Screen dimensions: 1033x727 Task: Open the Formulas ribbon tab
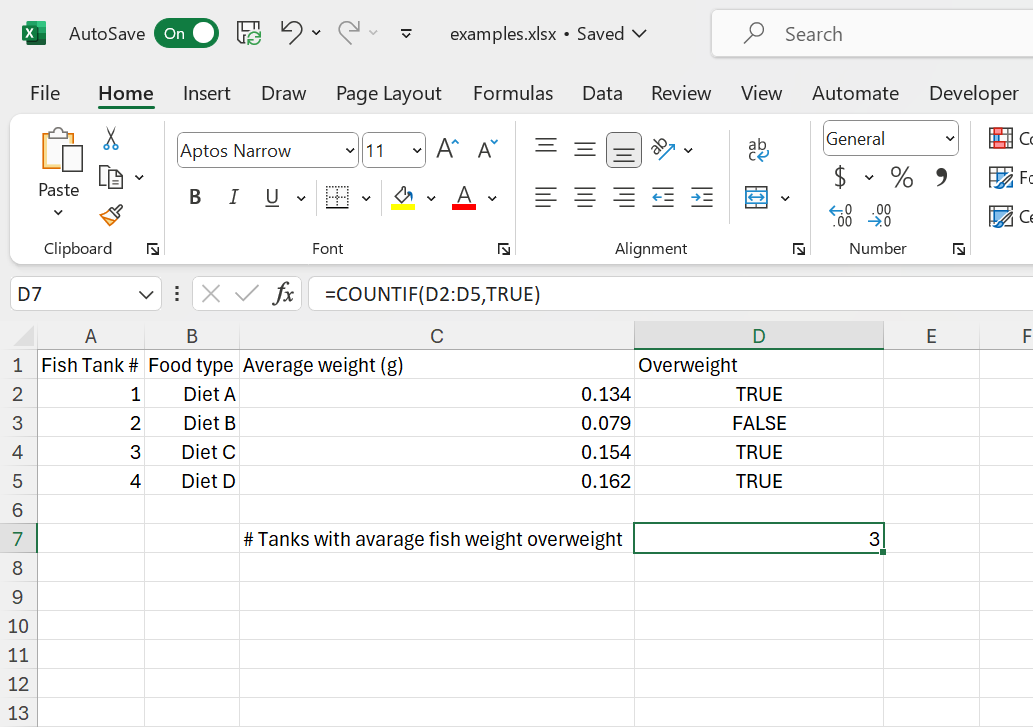coord(513,93)
